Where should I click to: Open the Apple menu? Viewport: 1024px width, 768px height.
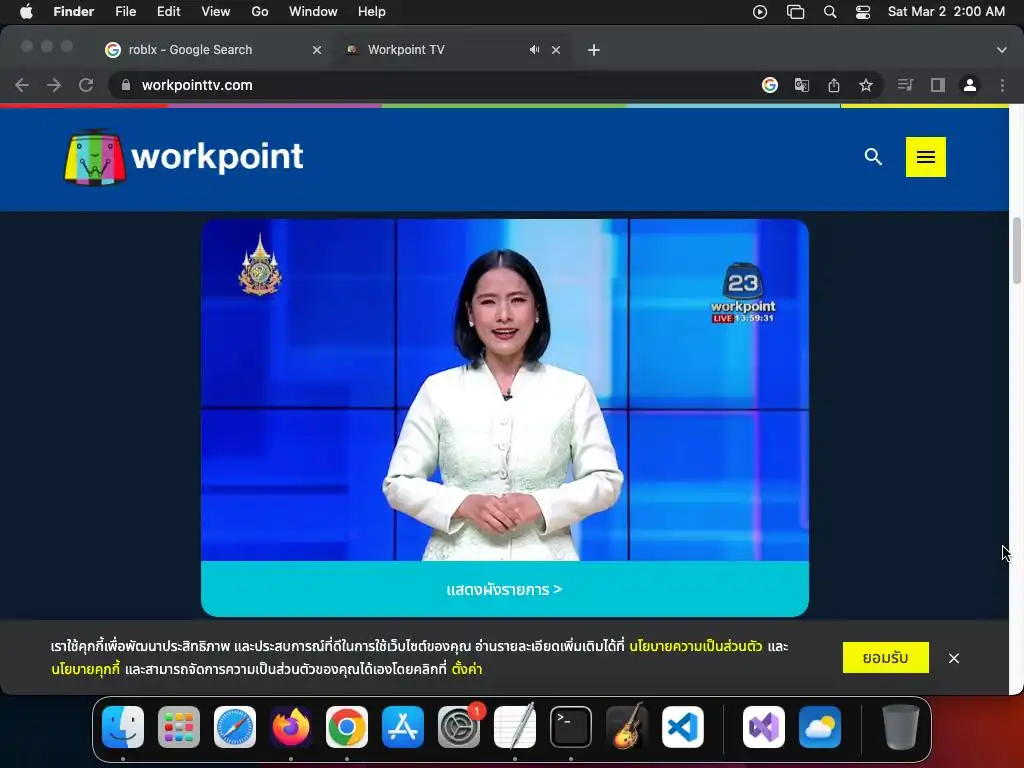pos(26,12)
